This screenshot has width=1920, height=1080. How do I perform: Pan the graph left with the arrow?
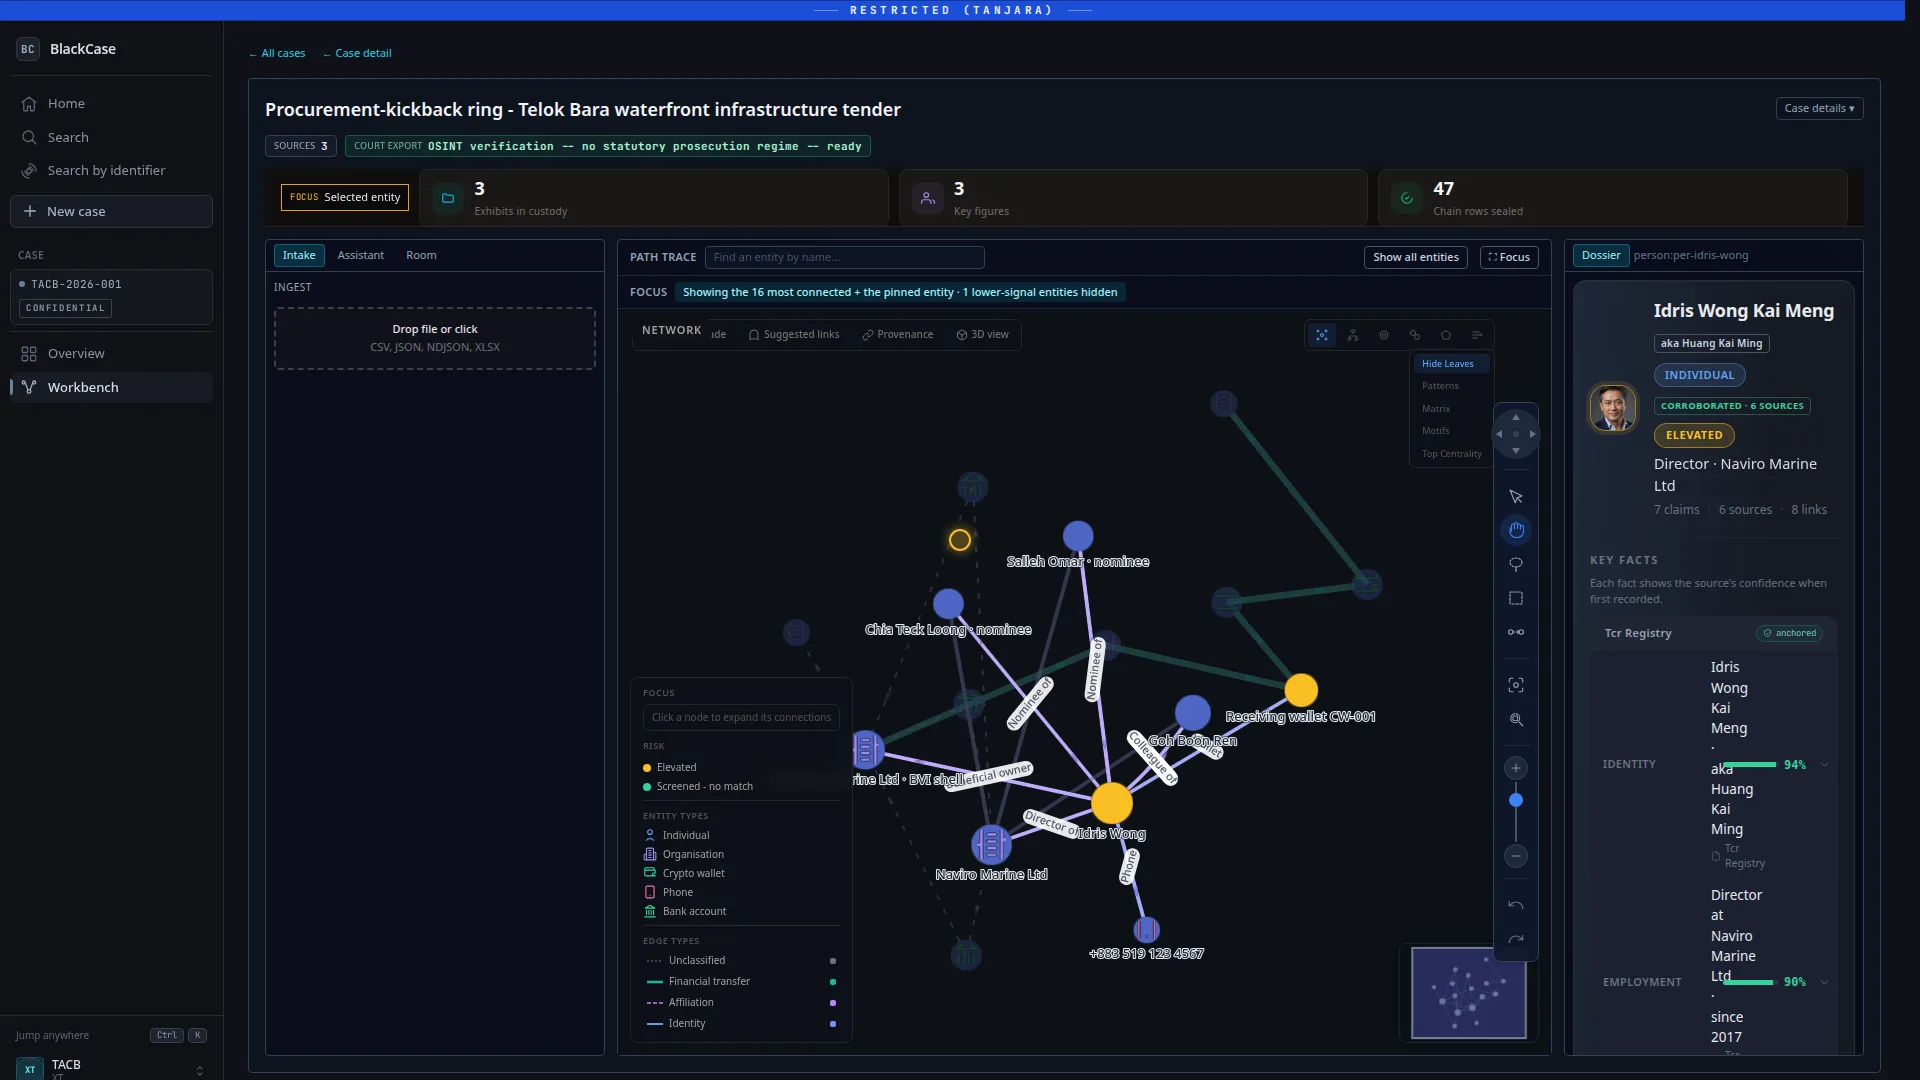(x=1499, y=434)
